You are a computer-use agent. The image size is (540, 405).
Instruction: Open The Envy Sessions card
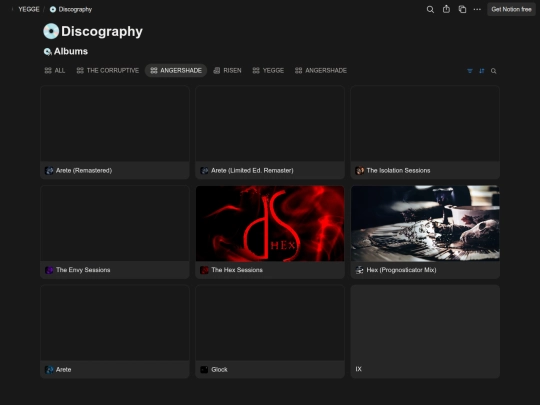115,232
